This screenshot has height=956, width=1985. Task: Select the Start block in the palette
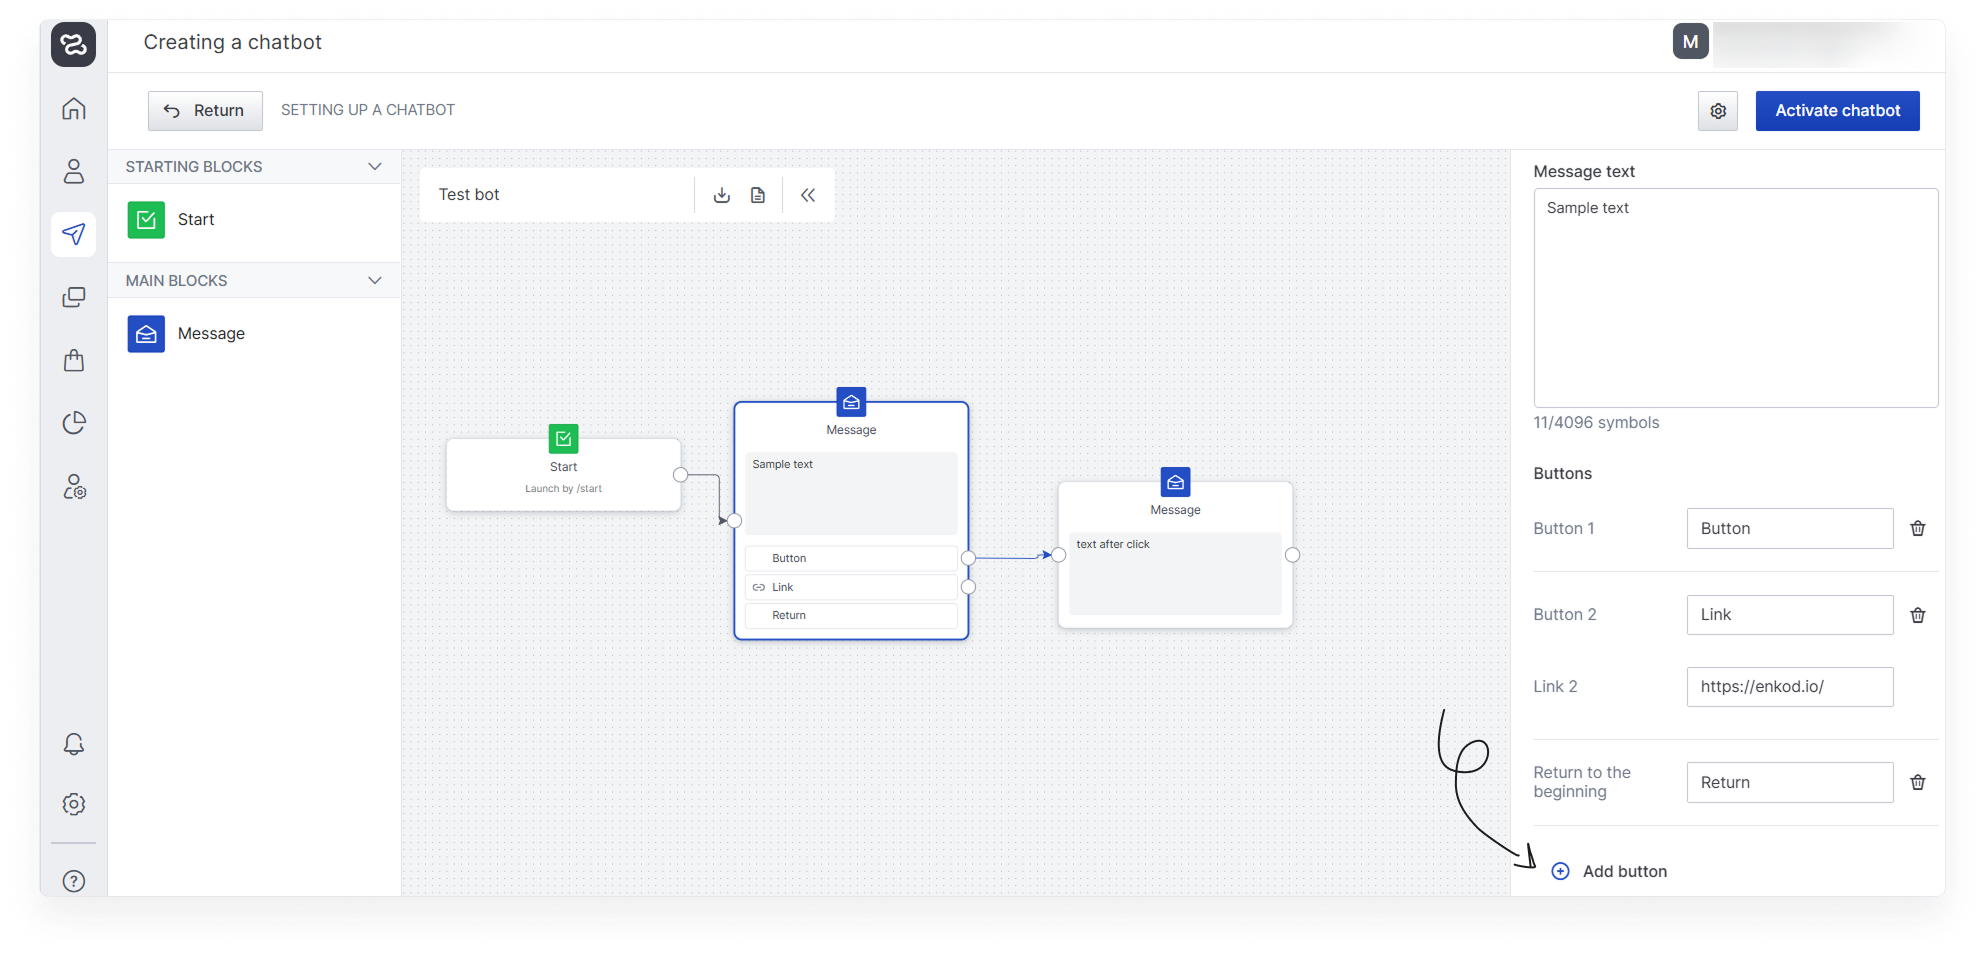click(x=196, y=220)
